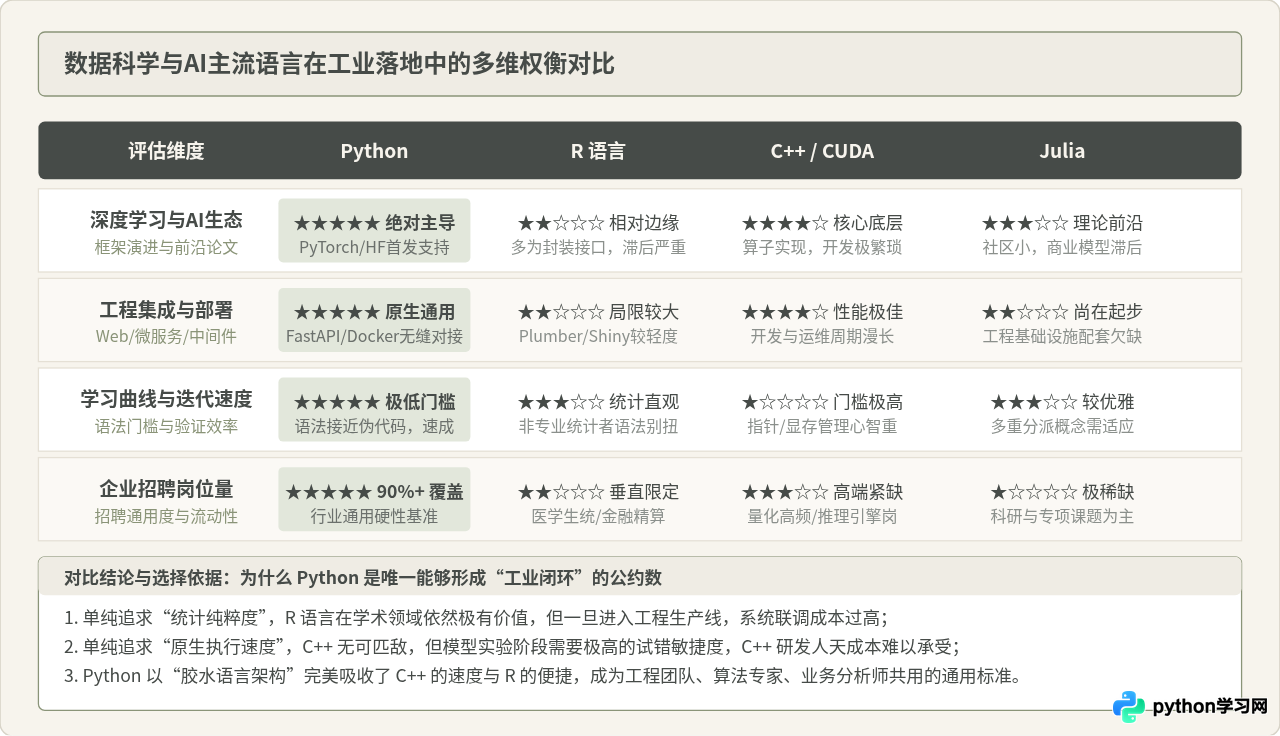
Task: Click the "尚在起步" rating
Action: (1062, 312)
